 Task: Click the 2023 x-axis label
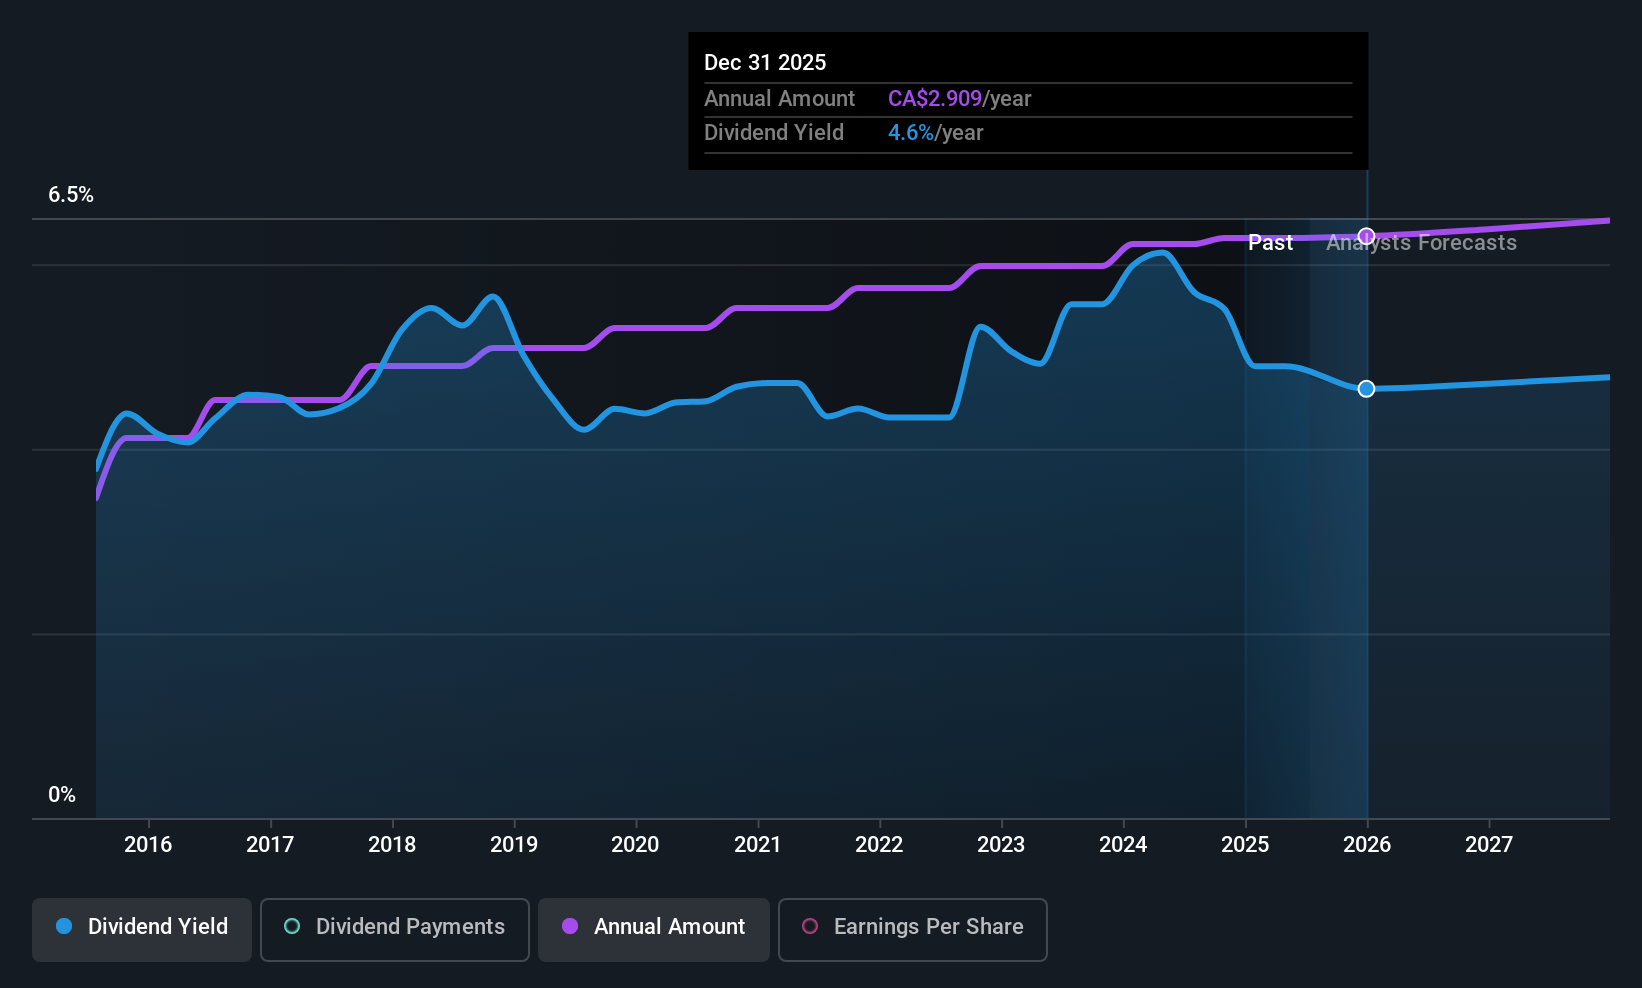[1001, 844]
